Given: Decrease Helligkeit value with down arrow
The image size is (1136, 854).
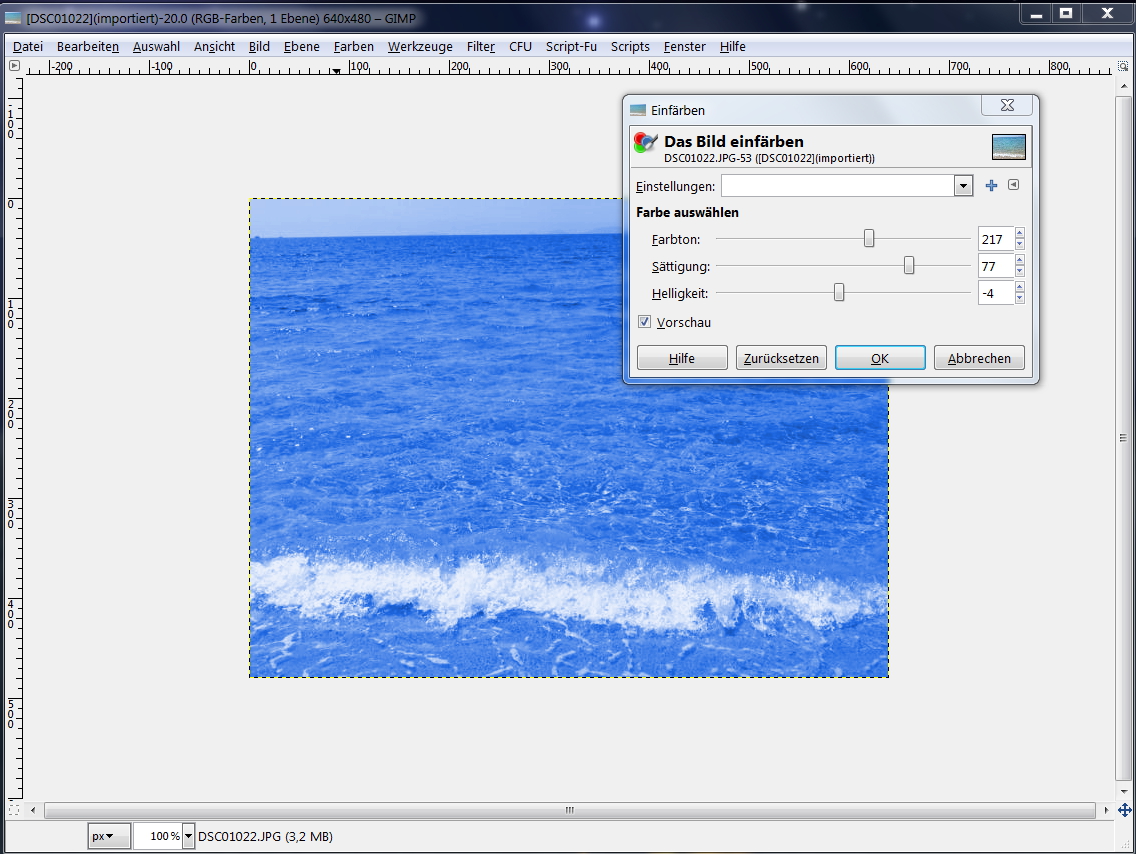Looking at the screenshot, I should point(1019,298).
